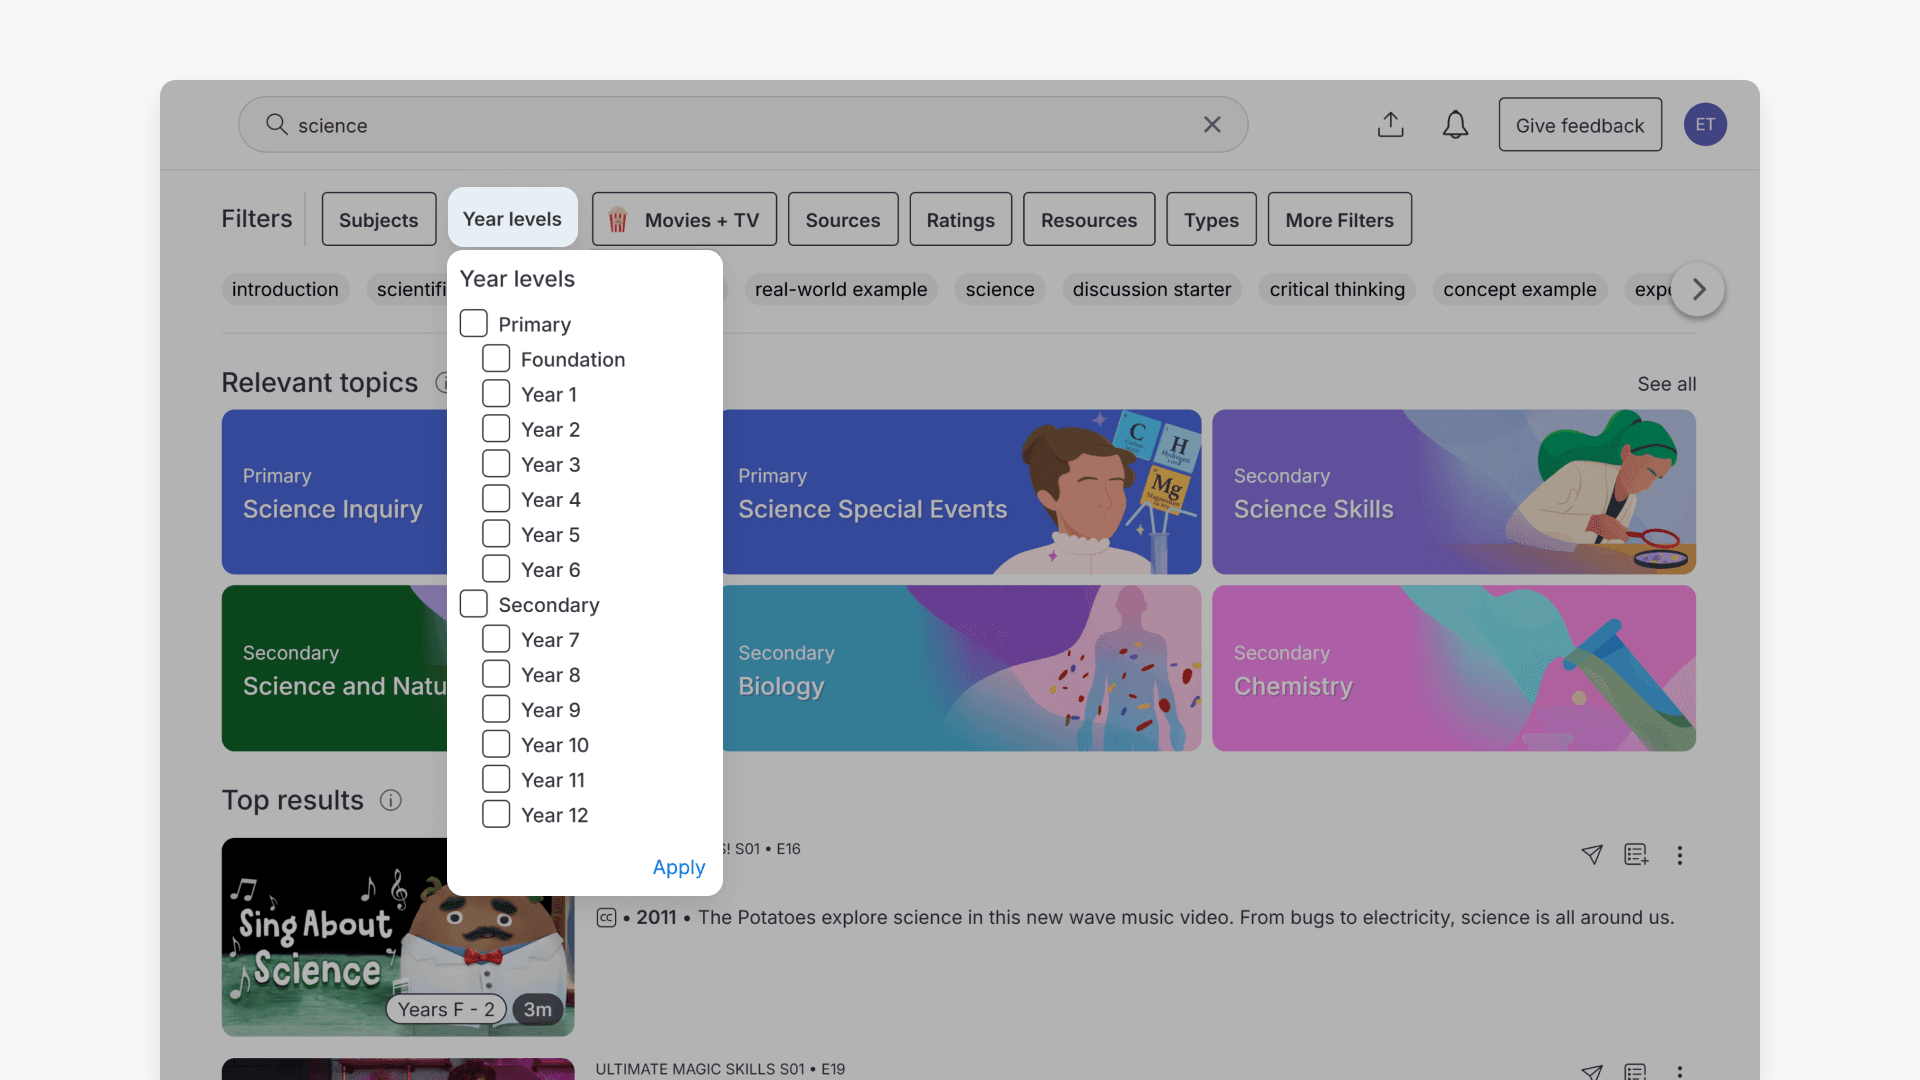Add first result to playlist icon
This screenshot has height=1080, width=1920.
[1636, 855]
